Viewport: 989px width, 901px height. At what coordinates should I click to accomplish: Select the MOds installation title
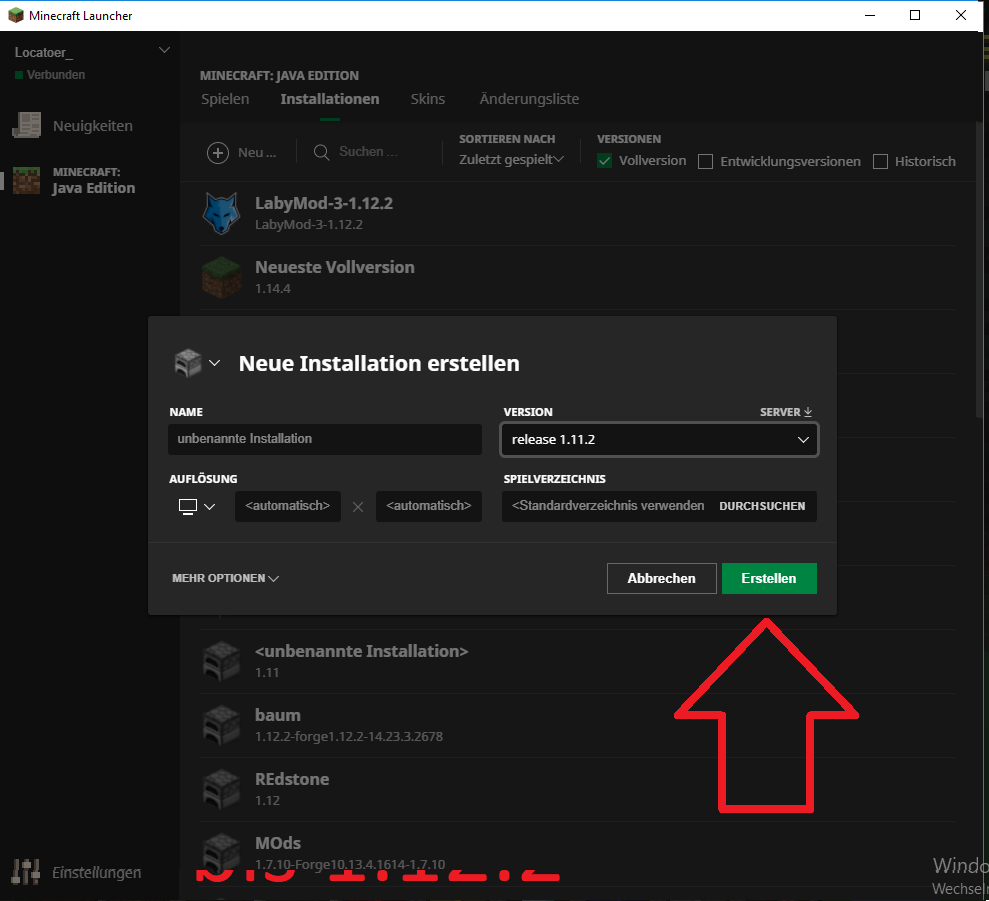278,844
